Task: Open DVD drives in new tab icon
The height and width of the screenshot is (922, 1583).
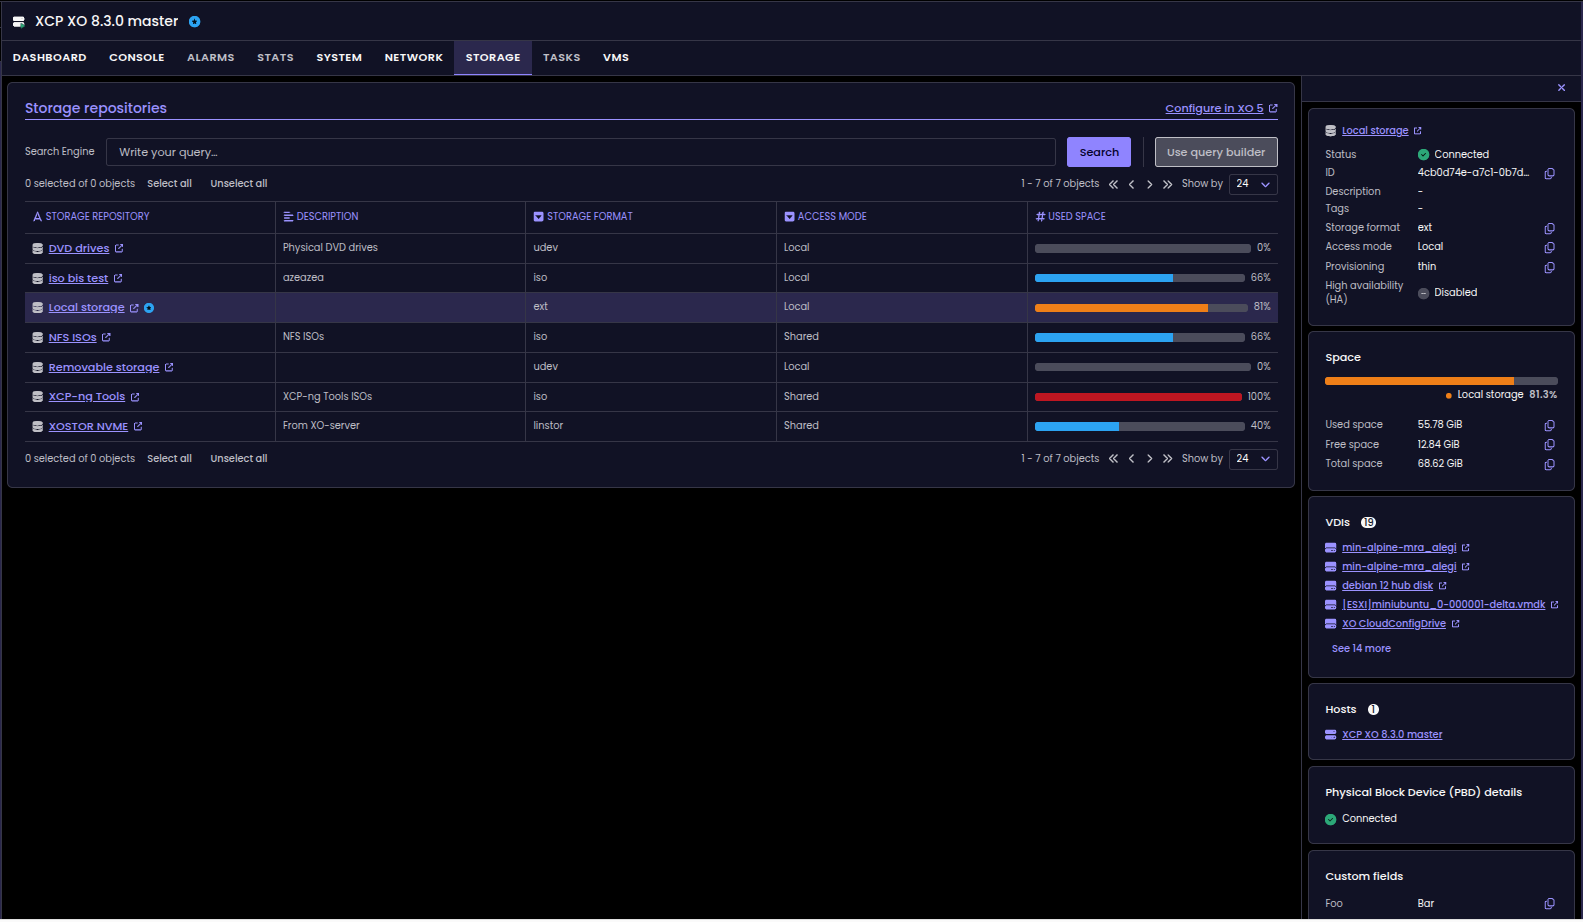Action: (119, 249)
